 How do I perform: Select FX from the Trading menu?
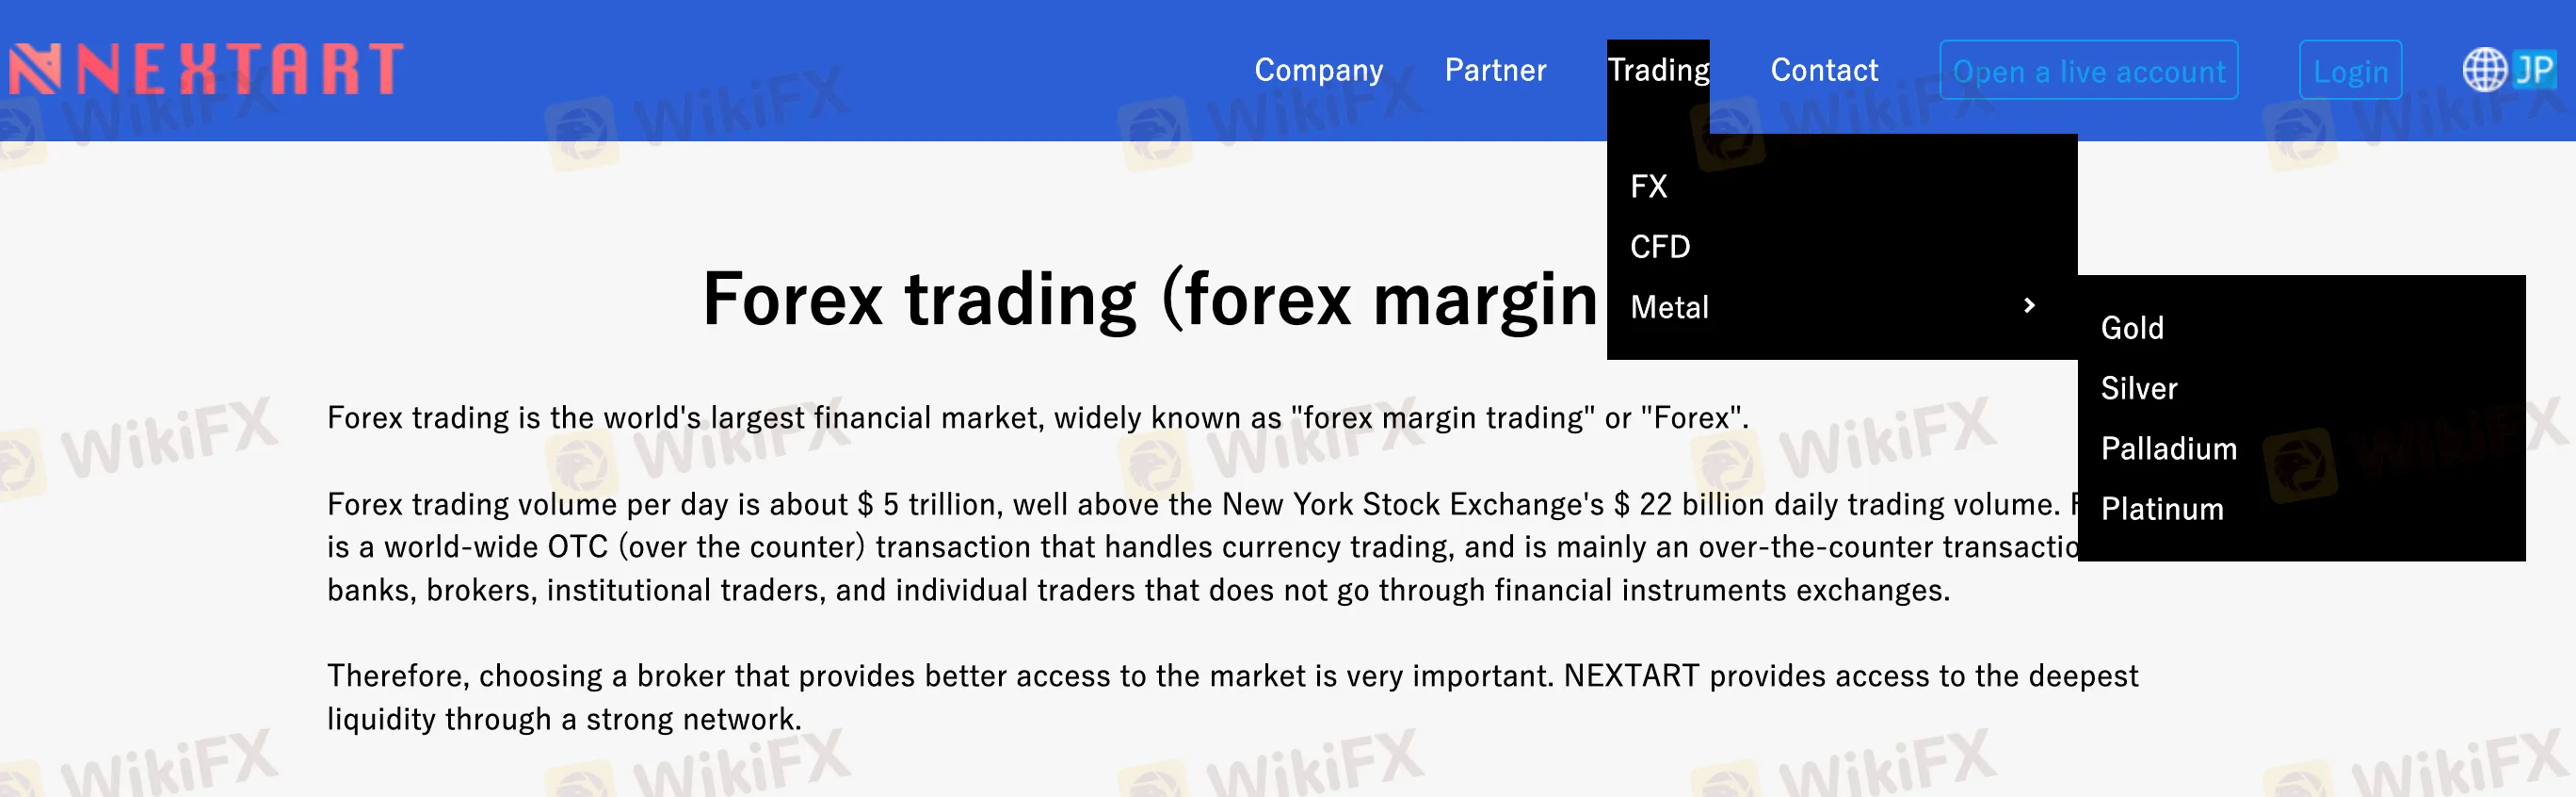[x=1649, y=186]
